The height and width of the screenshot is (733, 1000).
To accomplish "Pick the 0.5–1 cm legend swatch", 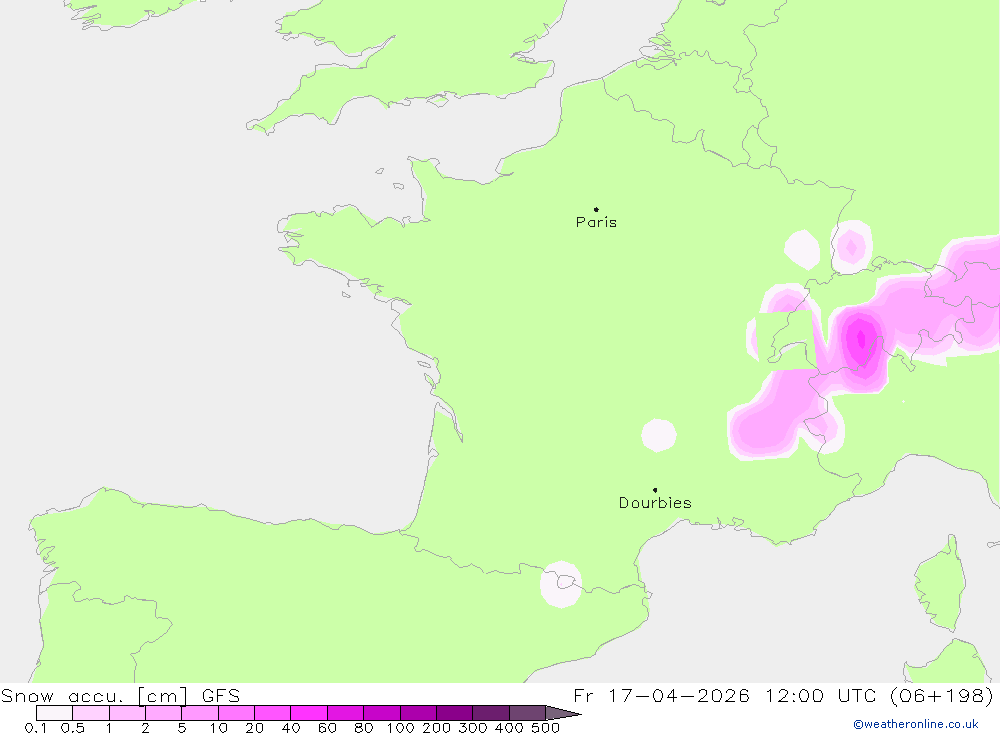I will 91,713.
